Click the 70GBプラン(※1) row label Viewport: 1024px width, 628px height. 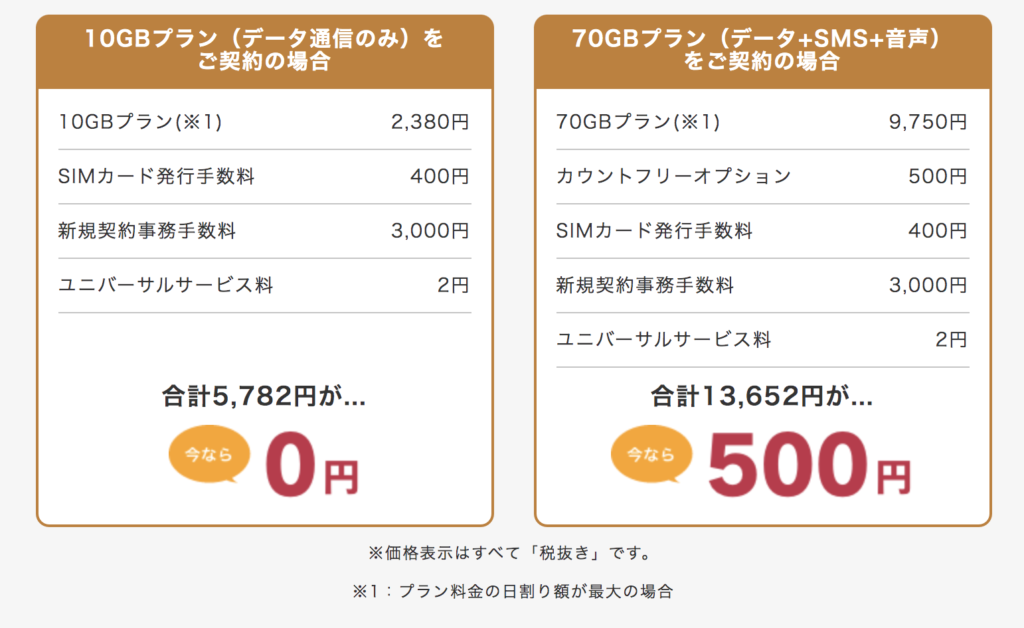(638, 122)
